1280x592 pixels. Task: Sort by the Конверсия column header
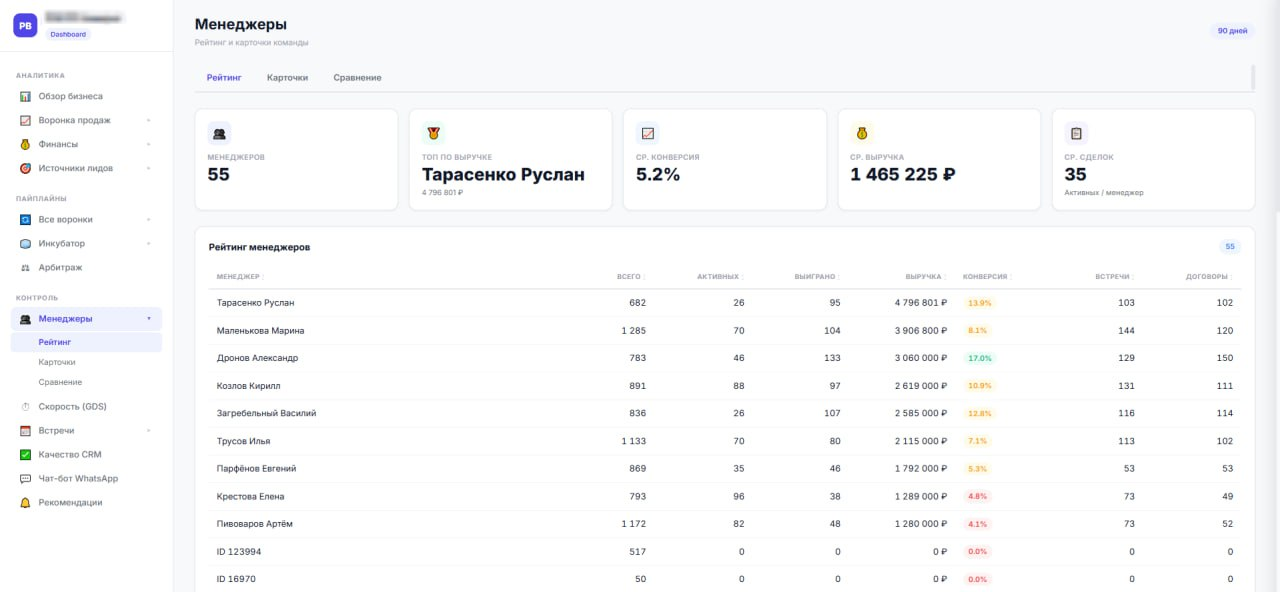pos(986,276)
